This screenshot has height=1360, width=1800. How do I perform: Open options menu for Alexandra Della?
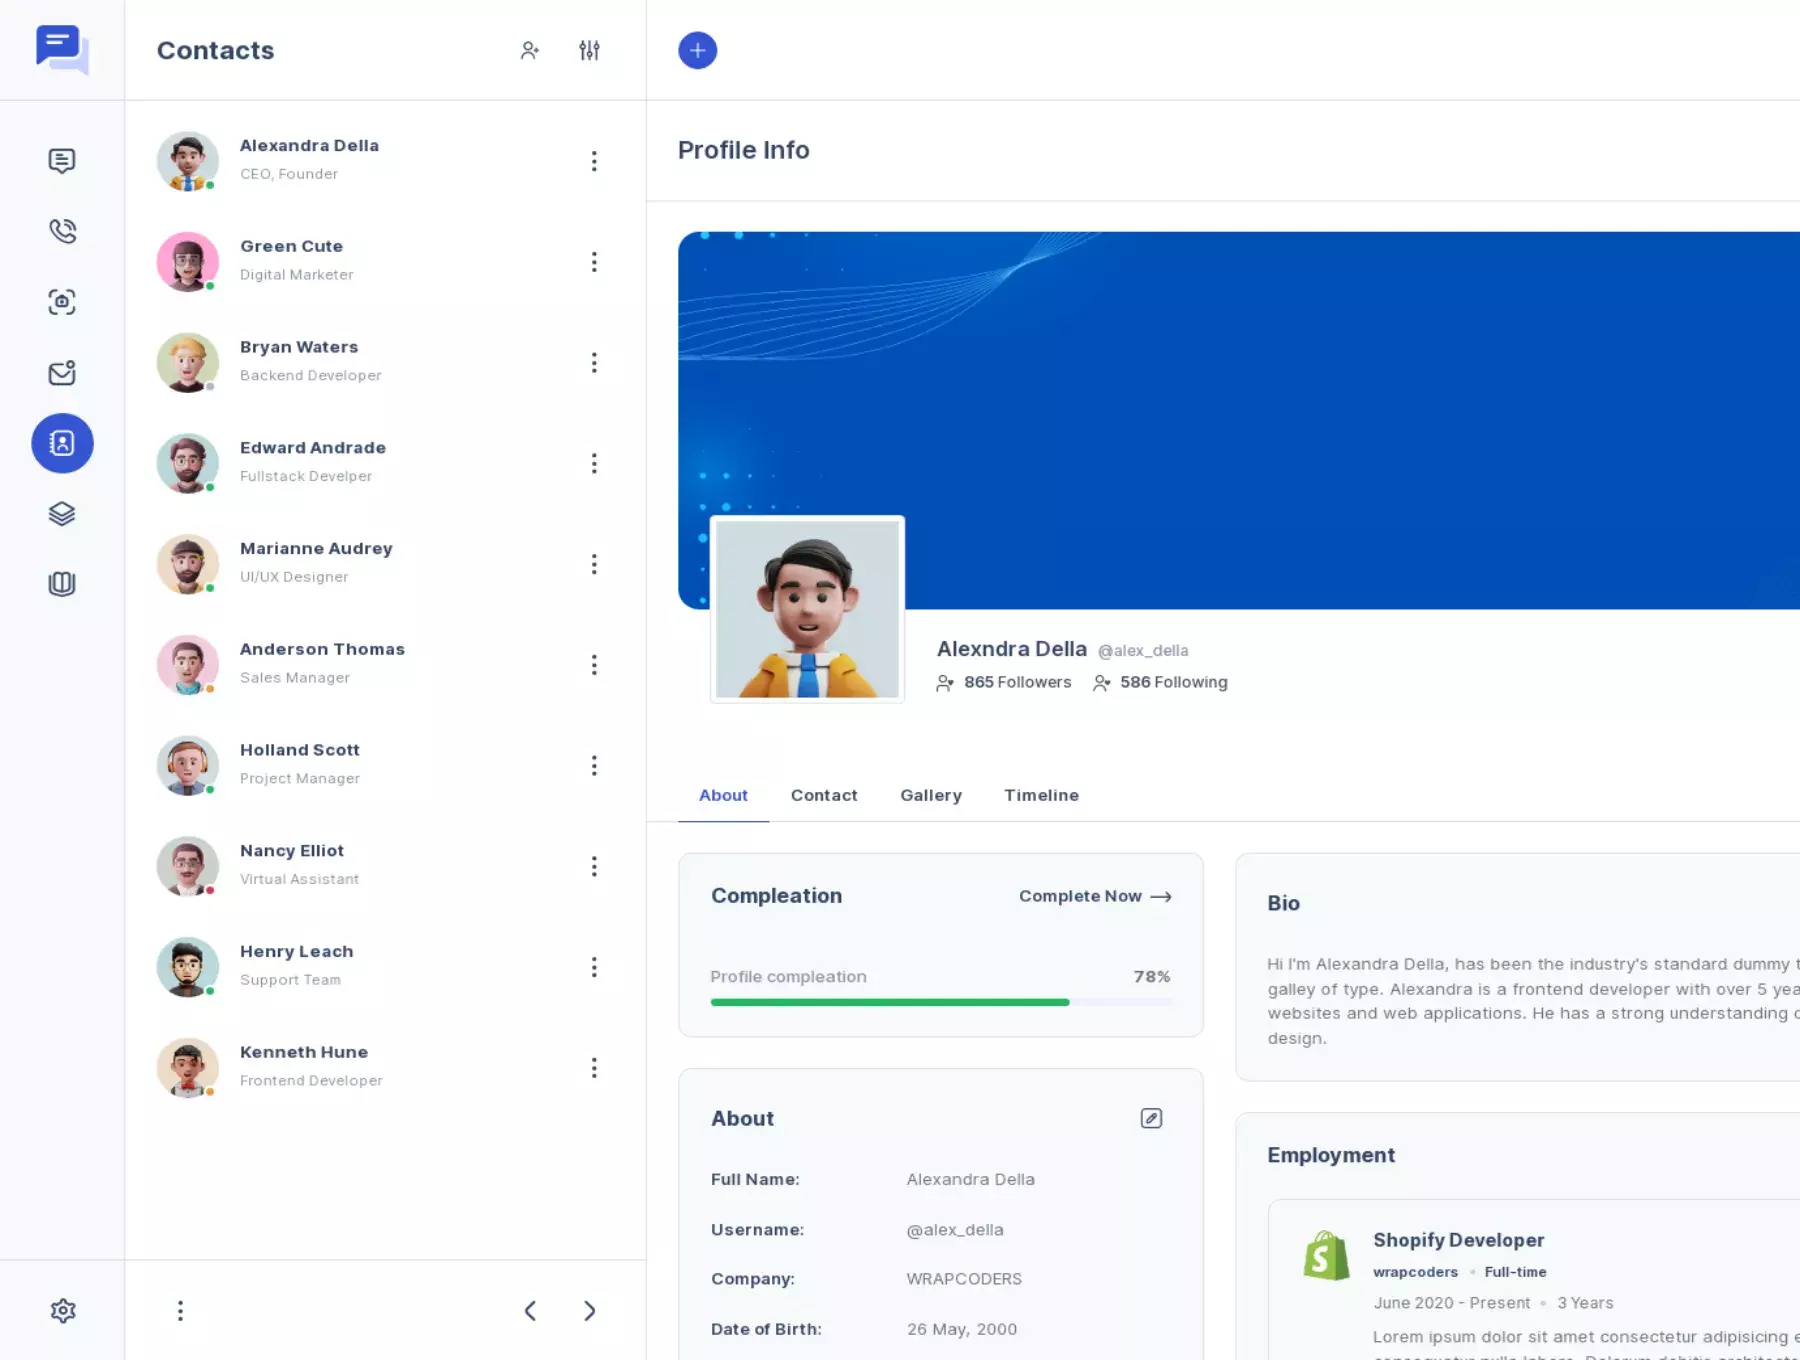point(594,161)
